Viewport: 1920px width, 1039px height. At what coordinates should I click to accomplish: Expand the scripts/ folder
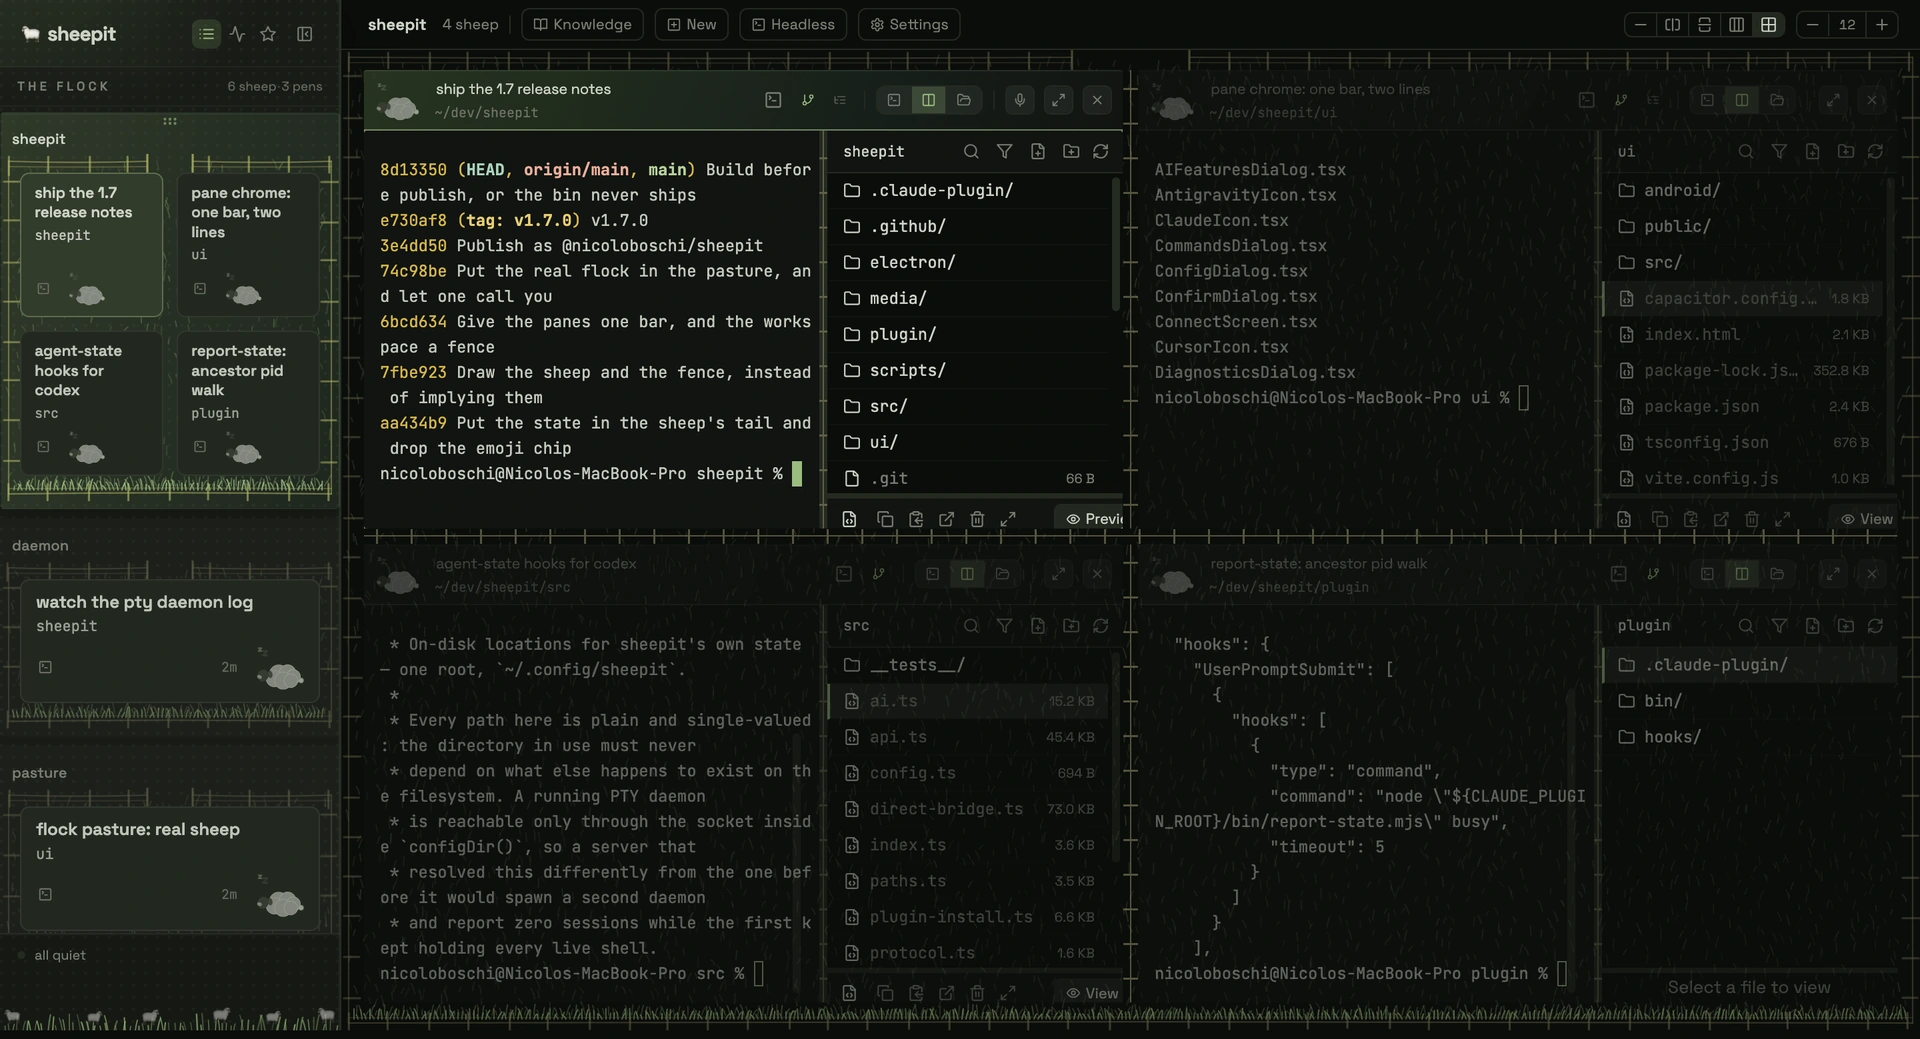(x=968, y=370)
